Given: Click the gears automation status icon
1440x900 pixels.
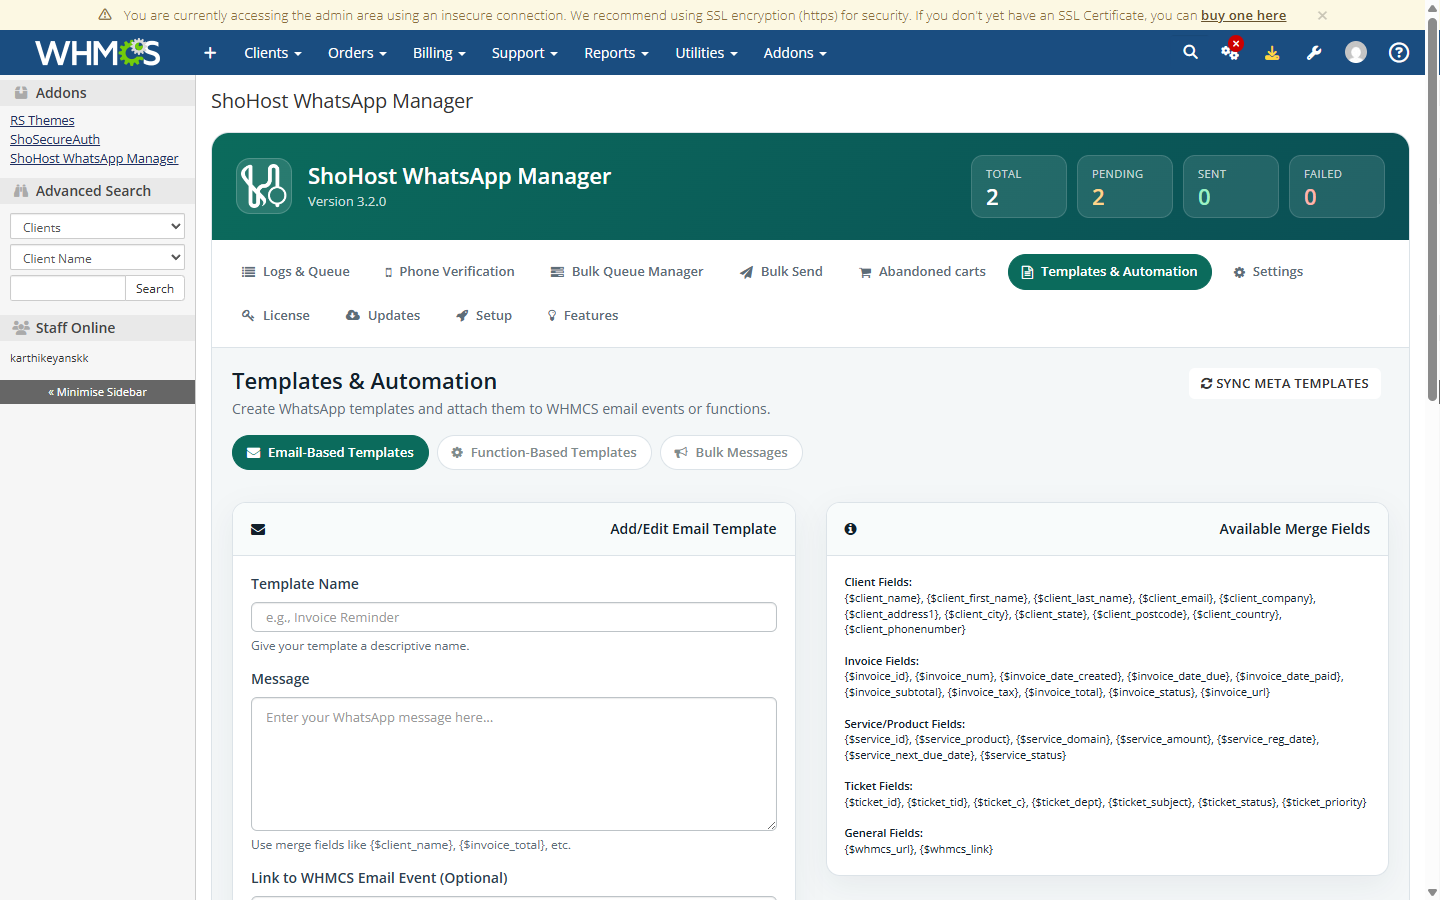Looking at the screenshot, I should [x=1231, y=51].
